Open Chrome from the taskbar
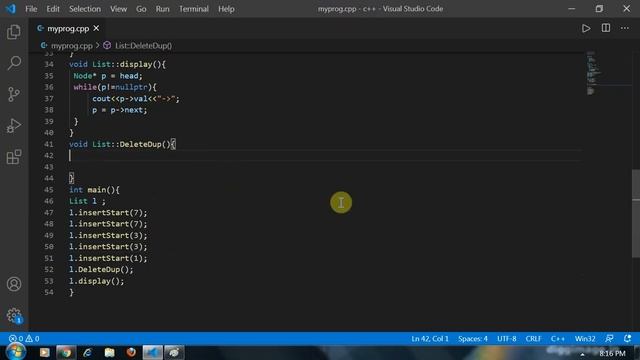 [66, 353]
